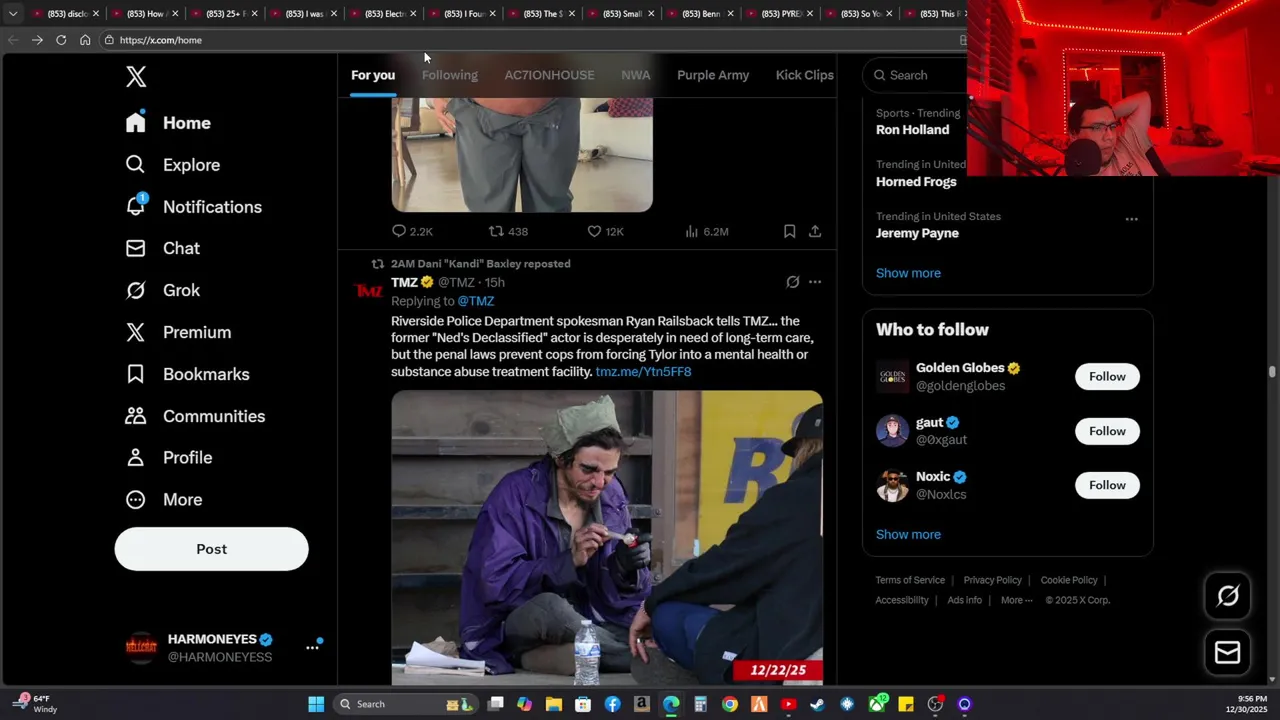Click the Post button

pos(211,549)
